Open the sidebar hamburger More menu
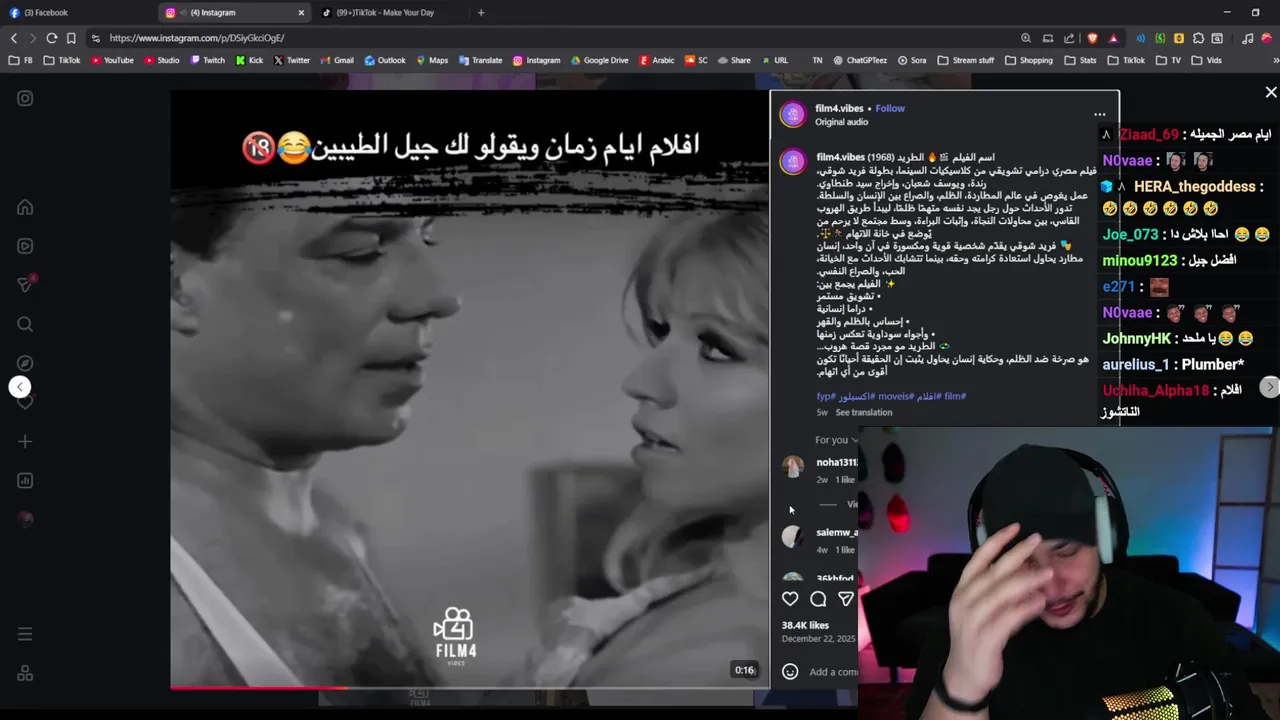1280x720 pixels. point(25,634)
